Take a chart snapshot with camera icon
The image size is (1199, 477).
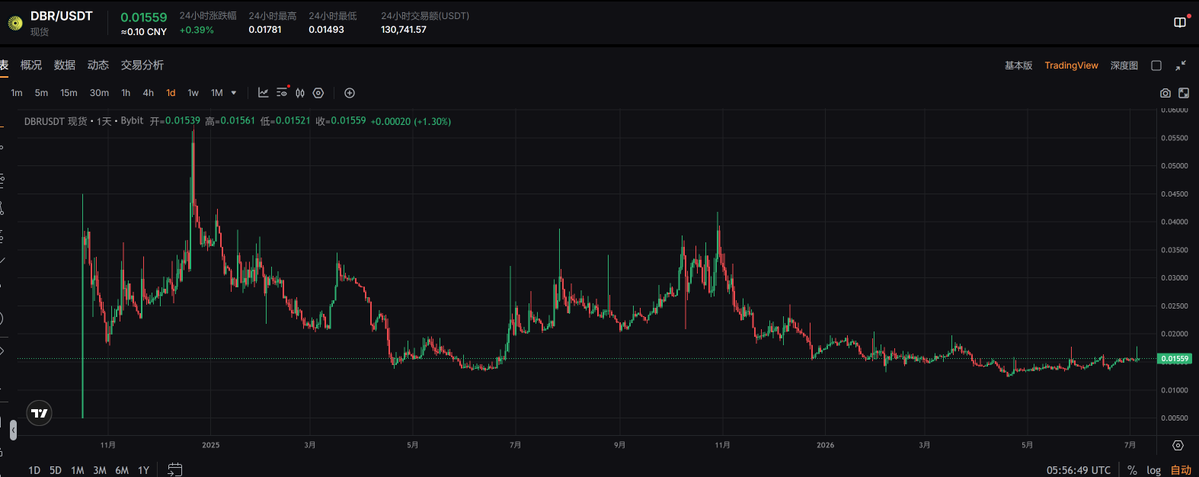[x=1165, y=93]
